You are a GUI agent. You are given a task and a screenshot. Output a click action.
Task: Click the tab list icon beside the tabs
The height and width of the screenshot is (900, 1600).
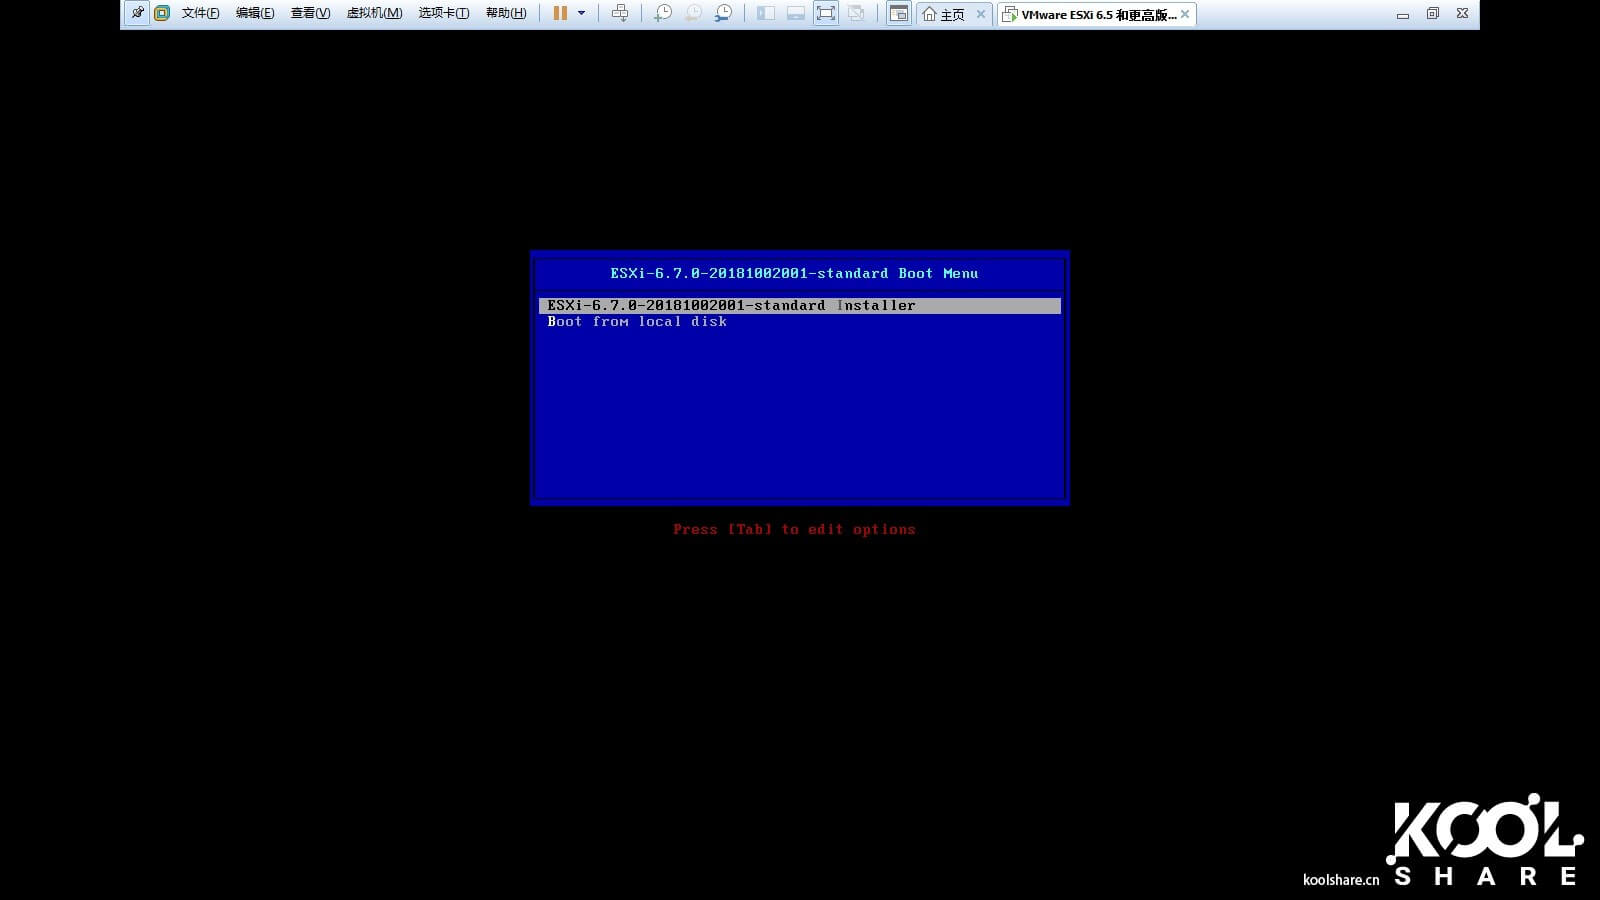pyautogui.click(x=897, y=13)
